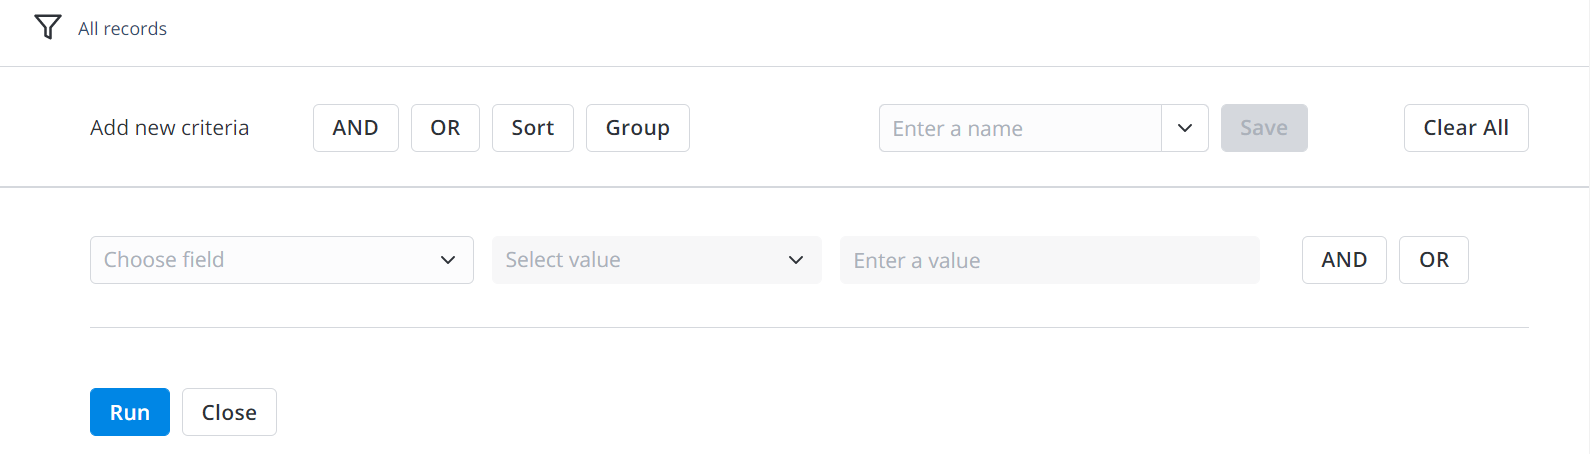1590x454 pixels.
Task: Close the filter panel
Action: [x=229, y=412]
